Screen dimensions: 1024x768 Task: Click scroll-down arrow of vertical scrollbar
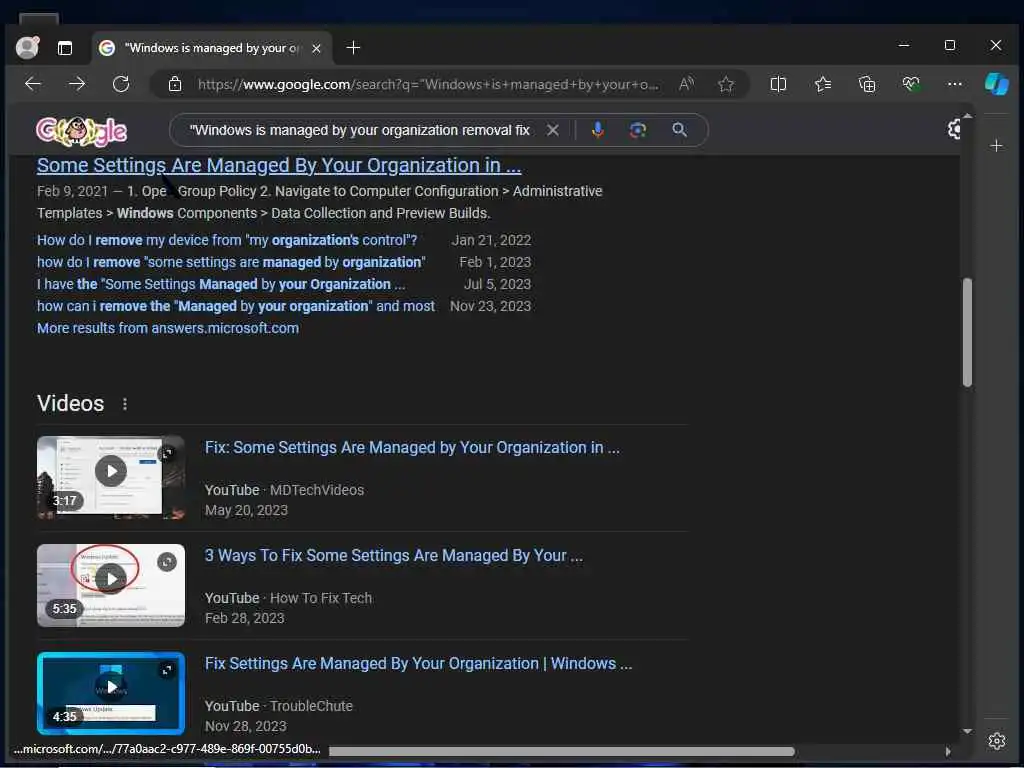pos(967,731)
